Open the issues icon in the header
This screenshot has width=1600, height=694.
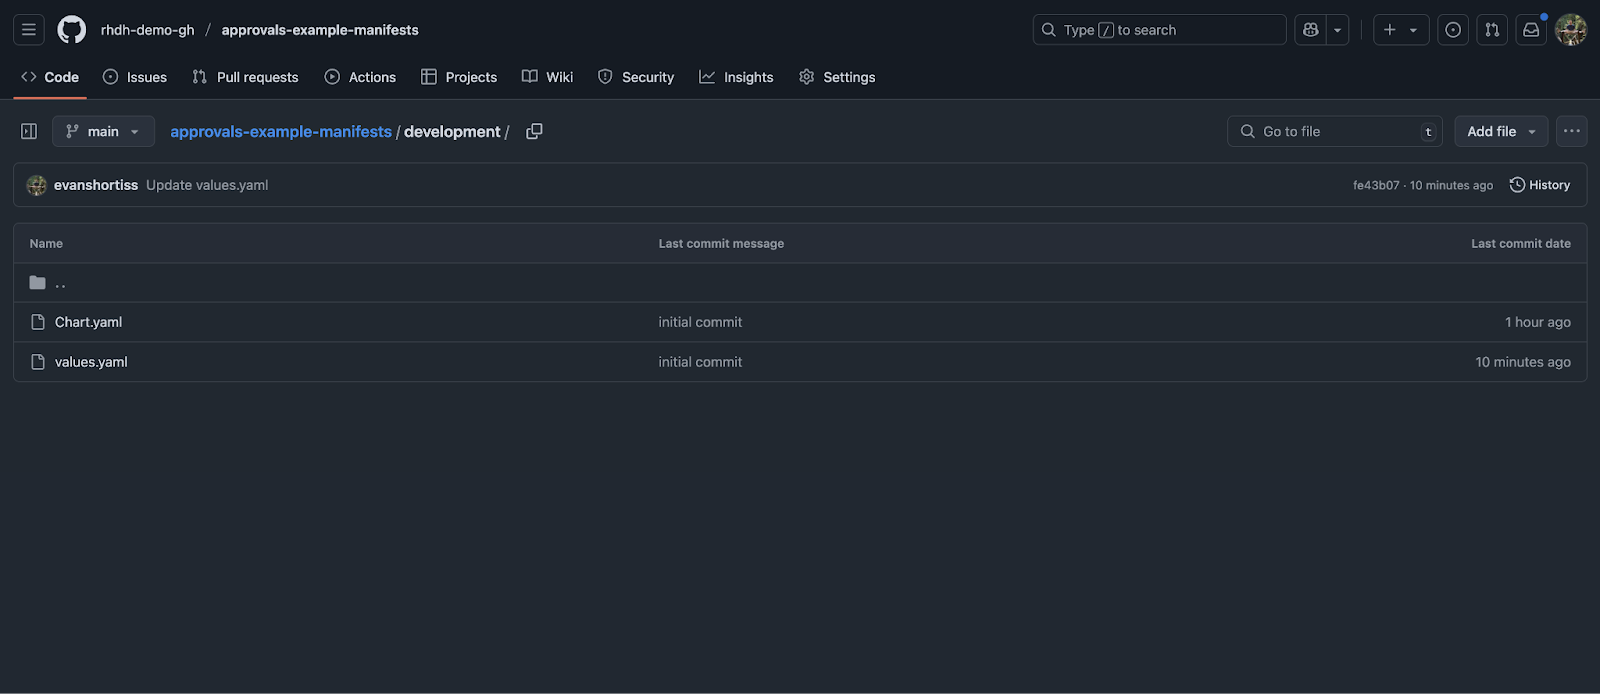(1453, 30)
